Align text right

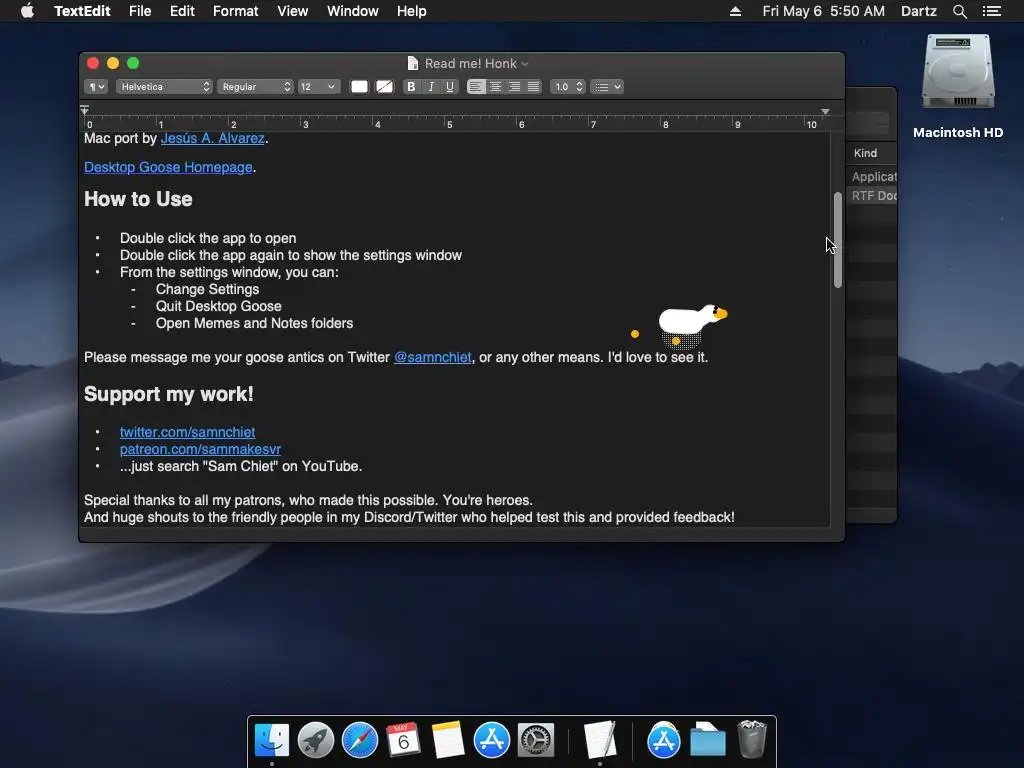(x=515, y=87)
